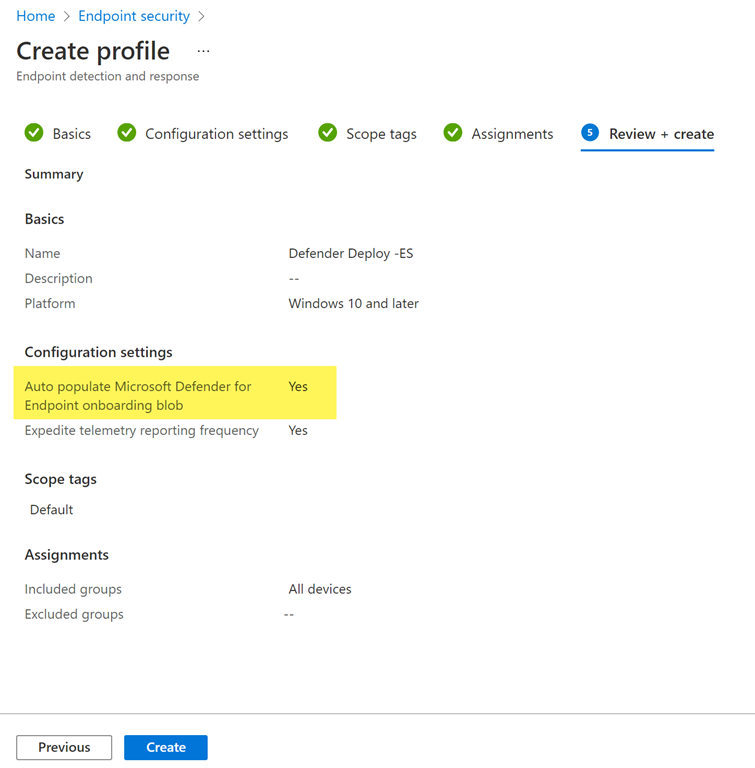Navigate to Home breadcrumb link
Image resolution: width=755 pixels, height=768 pixels.
click(36, 16)
